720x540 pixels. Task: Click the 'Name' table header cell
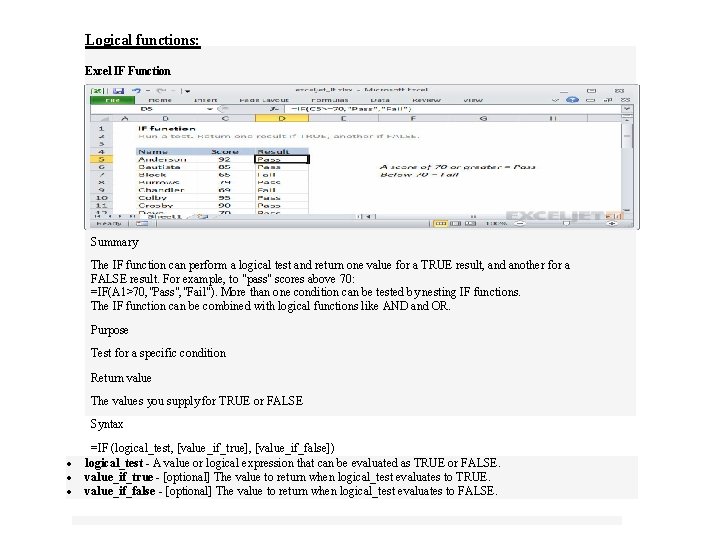[166, 152]
